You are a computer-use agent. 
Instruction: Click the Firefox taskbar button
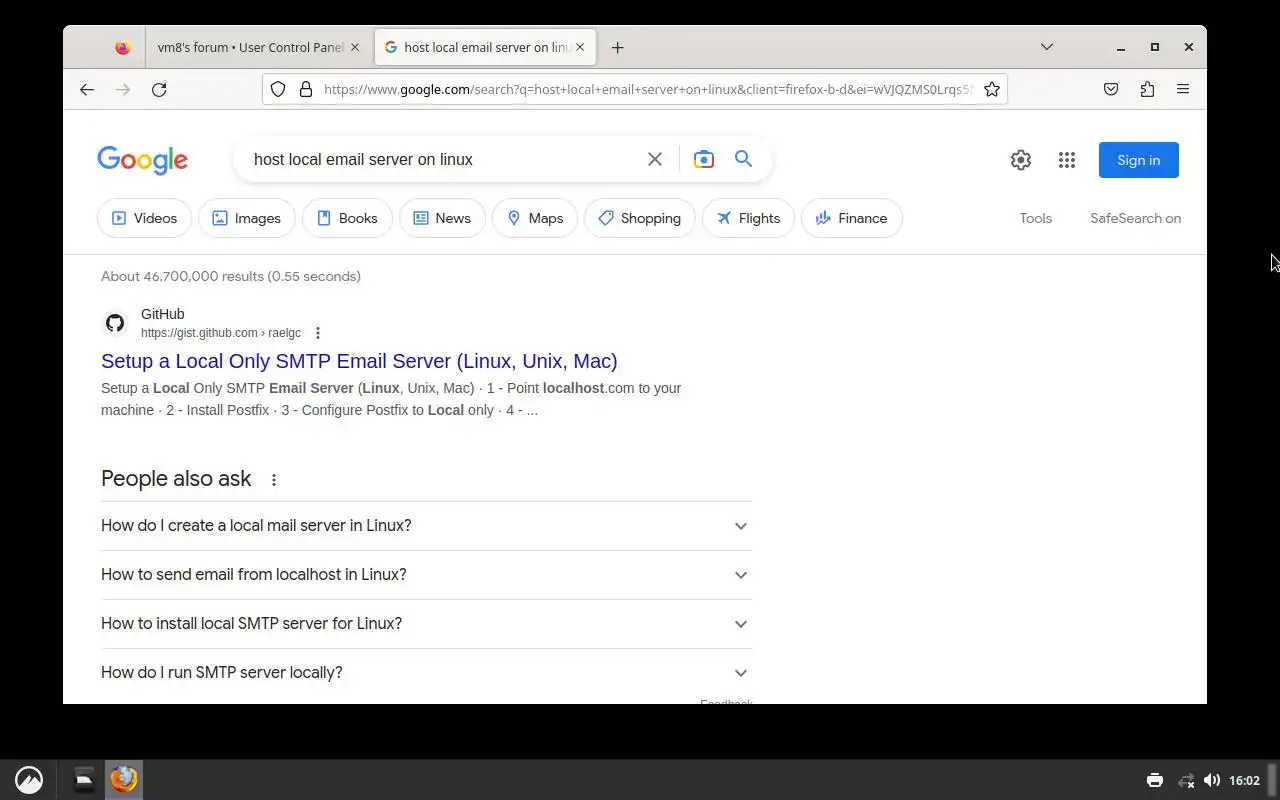coord(124,780)
